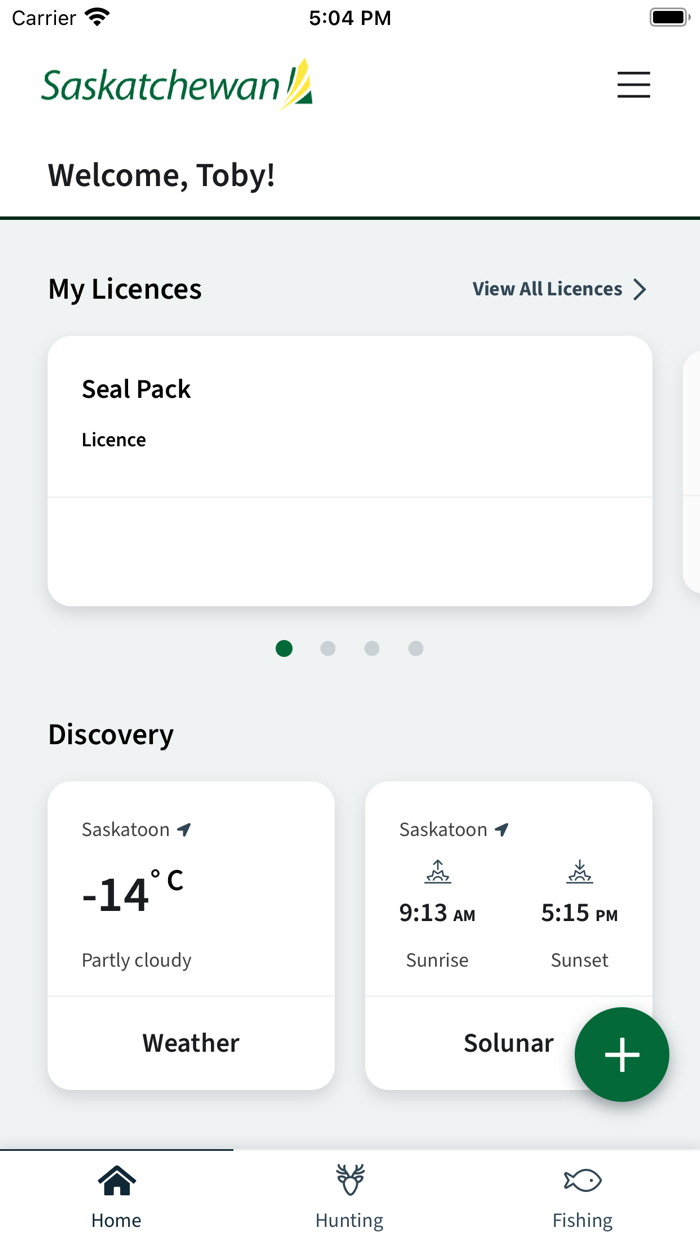Tap the 5:15 PM sunset time
Viewport: 700px width, 1244px height.
[x=580, y=913]
